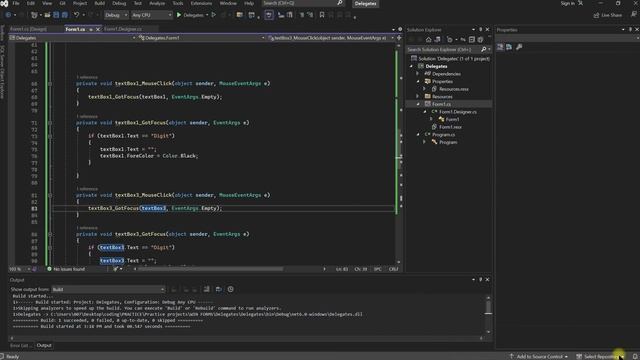Click Start Without Debugging outlined play icon

213,15
